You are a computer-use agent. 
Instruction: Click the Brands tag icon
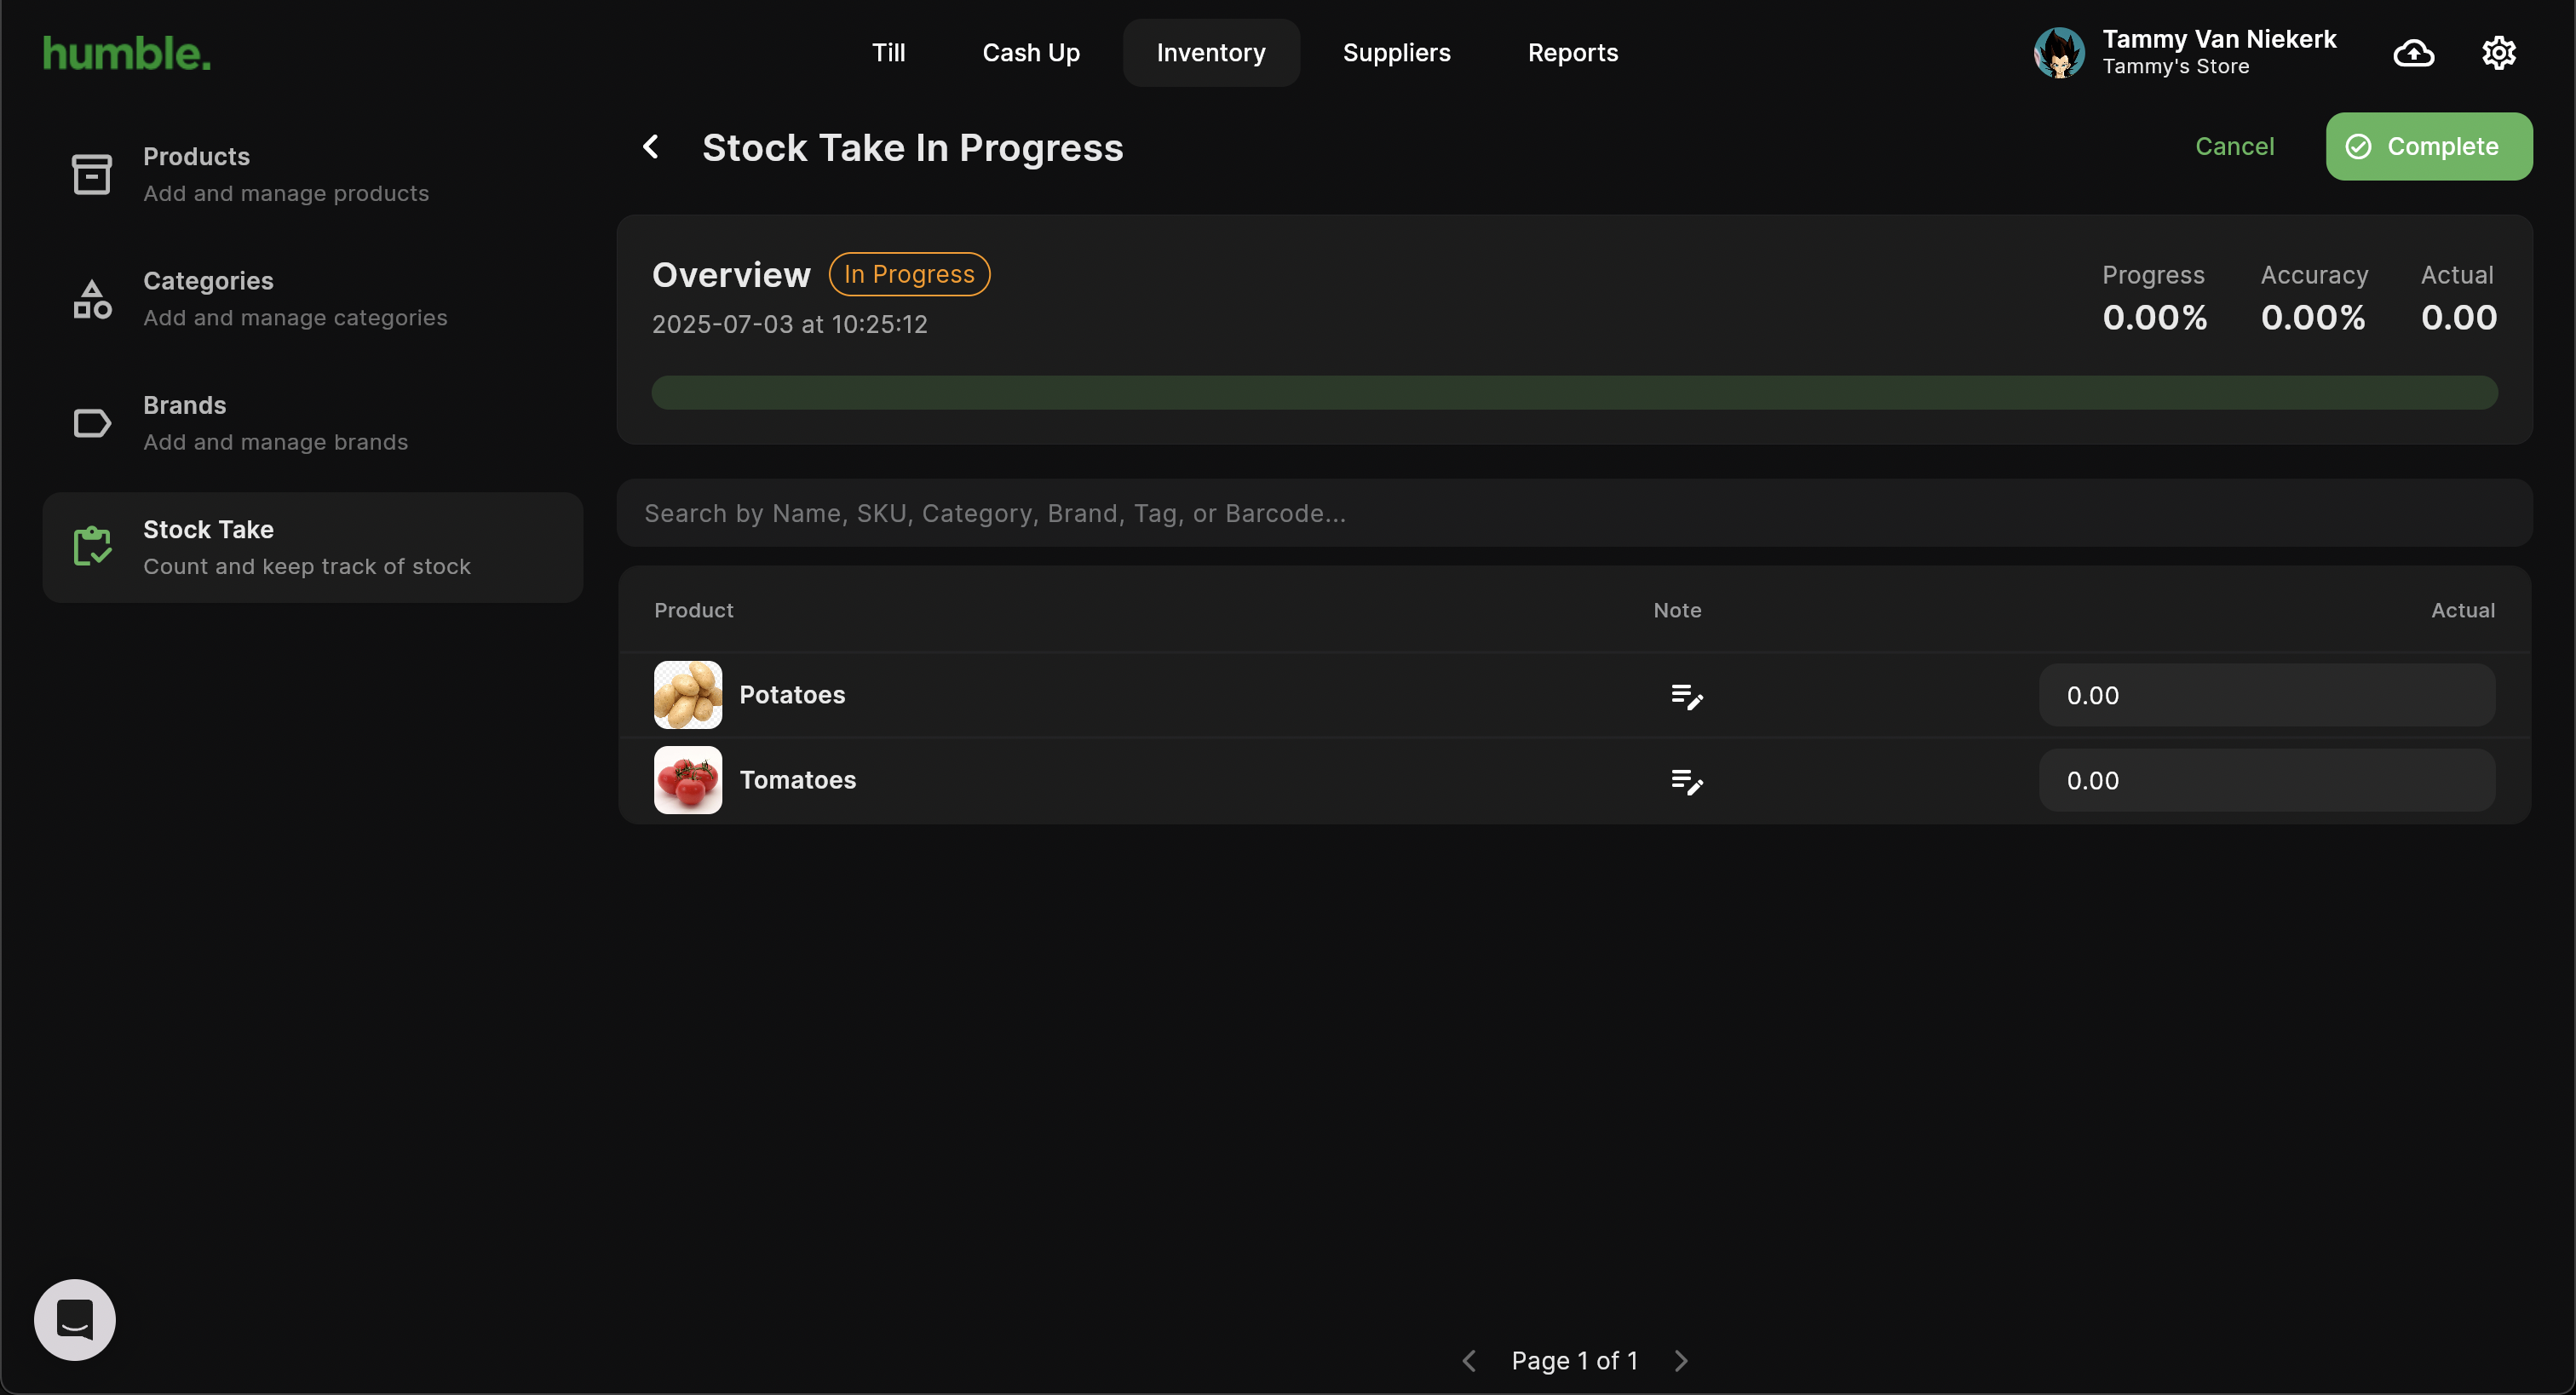coord(92,423)
